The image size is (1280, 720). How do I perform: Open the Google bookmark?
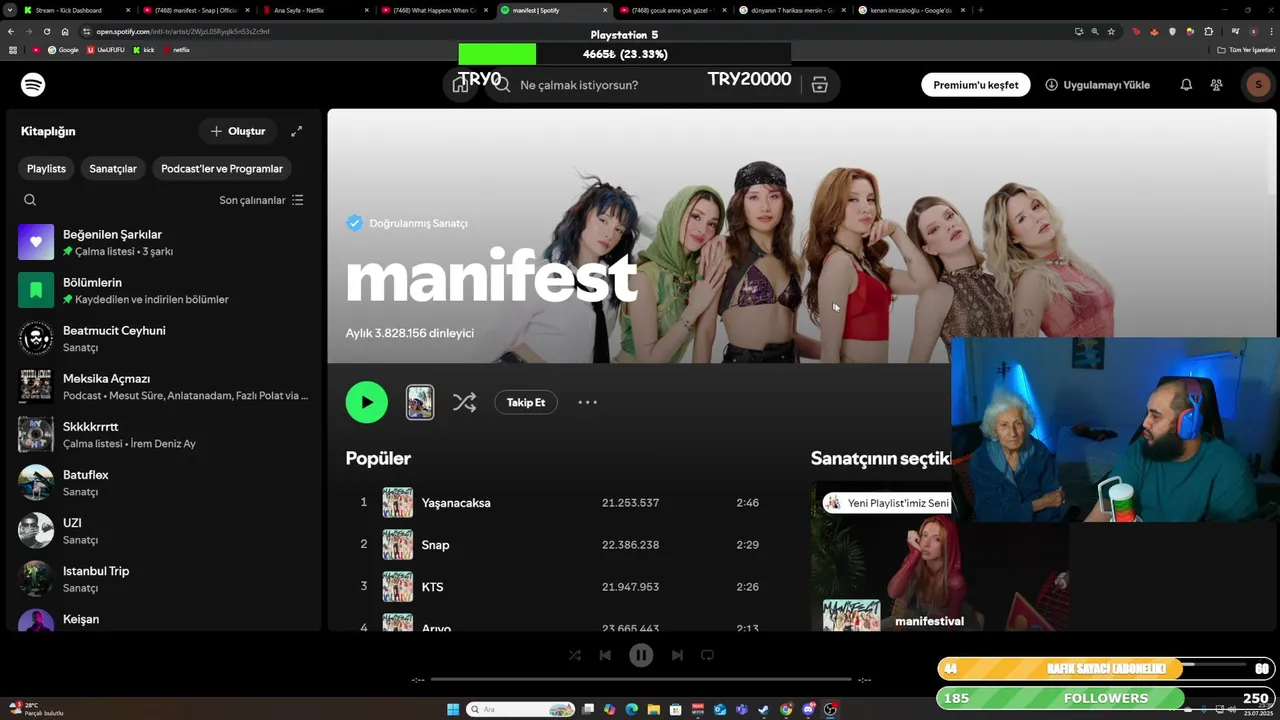point(63,50)
